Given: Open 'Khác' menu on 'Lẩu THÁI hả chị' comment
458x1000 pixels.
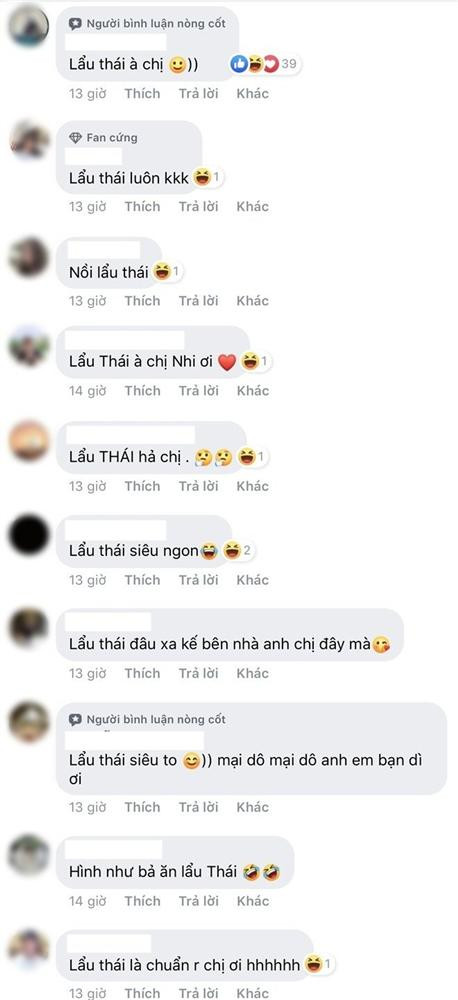Looking at the screenshot, I should tap(253, 487).
